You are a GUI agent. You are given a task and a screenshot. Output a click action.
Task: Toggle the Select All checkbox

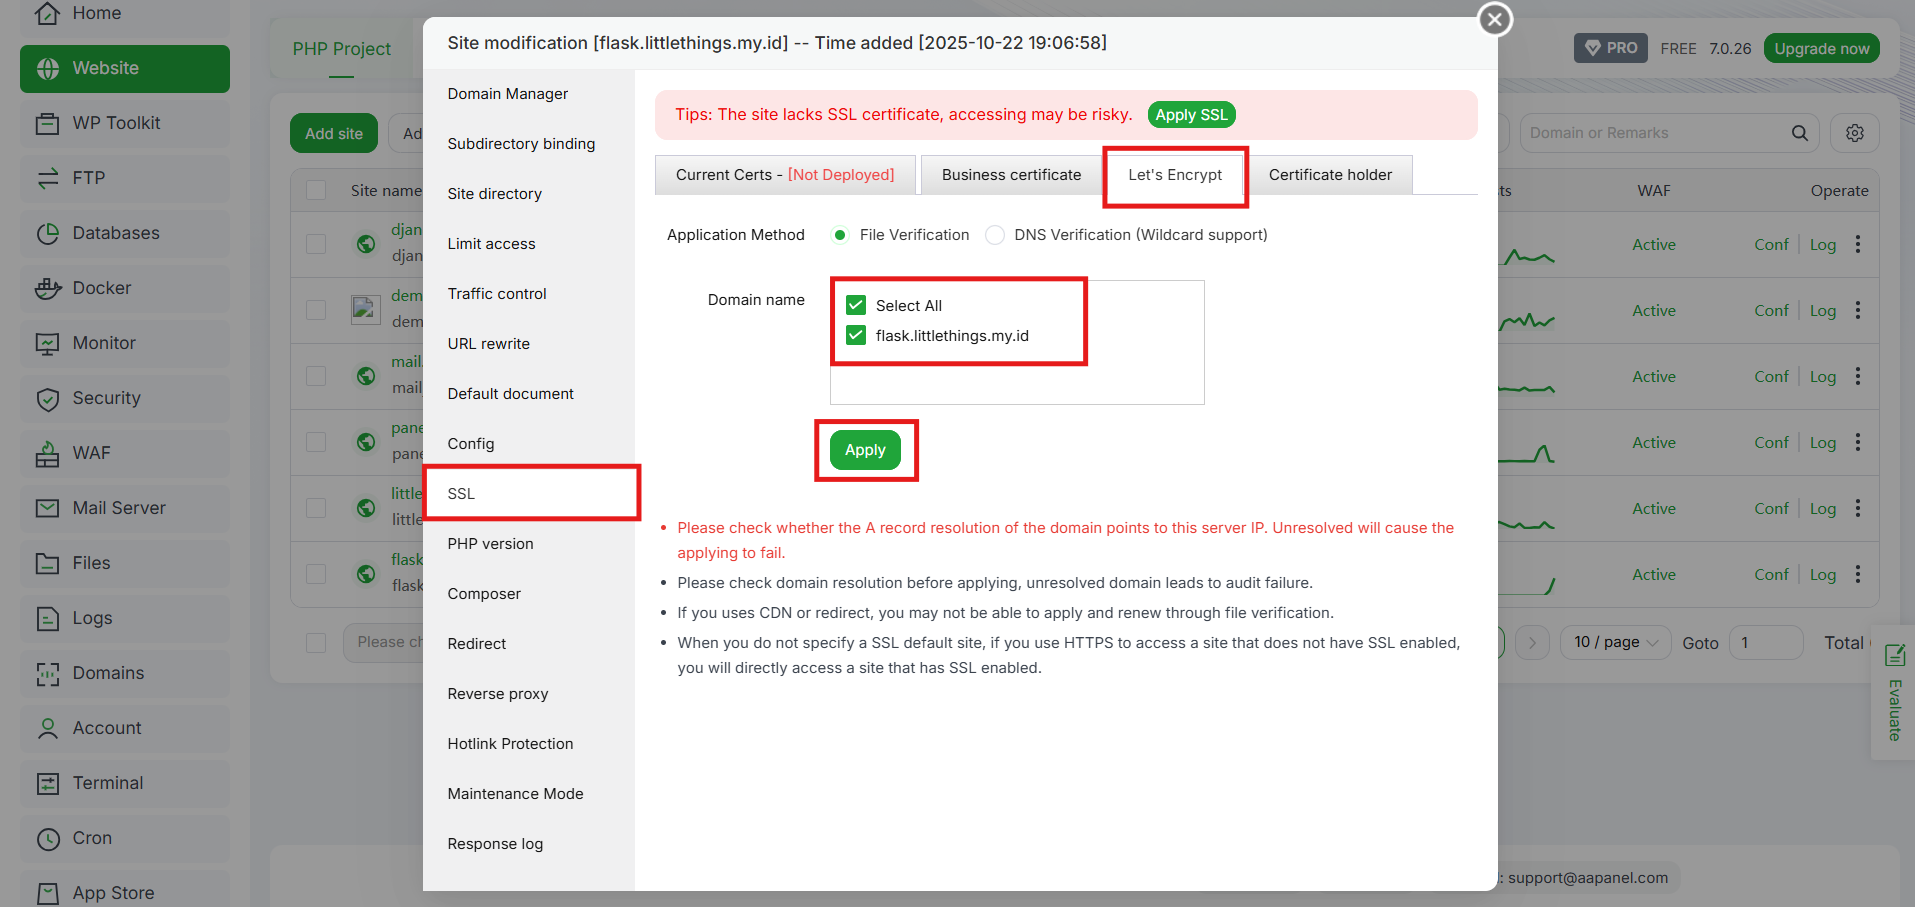[856, 305]
